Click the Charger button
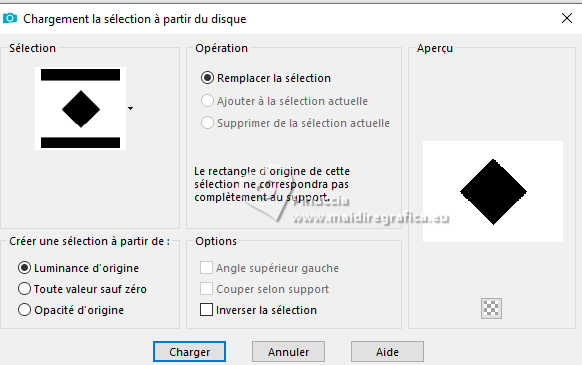 tap(189, 352)
